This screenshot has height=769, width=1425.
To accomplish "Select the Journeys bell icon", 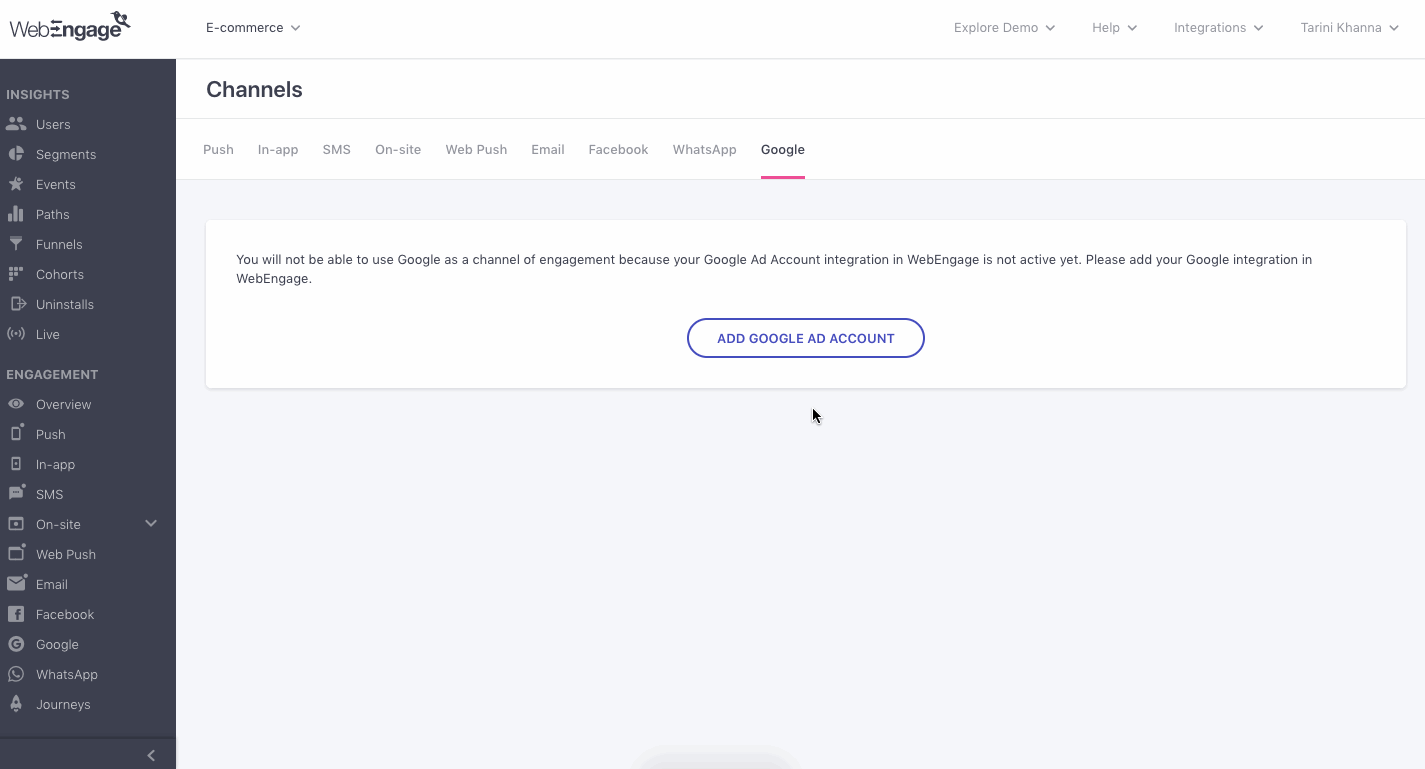I will coord(14,704).
